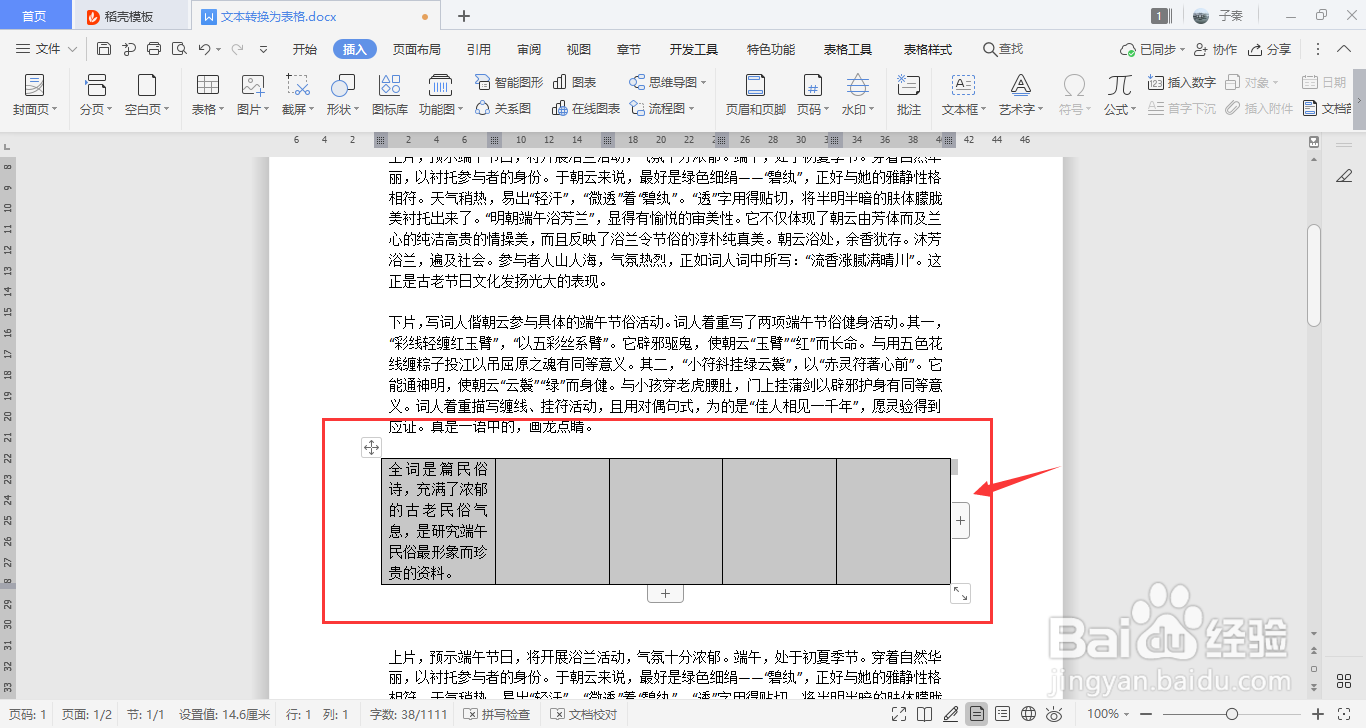This screenshot has width=1366, height=728.
Task: Switch to the 页面布局 ribbon tab
Action: click(416, 49)
